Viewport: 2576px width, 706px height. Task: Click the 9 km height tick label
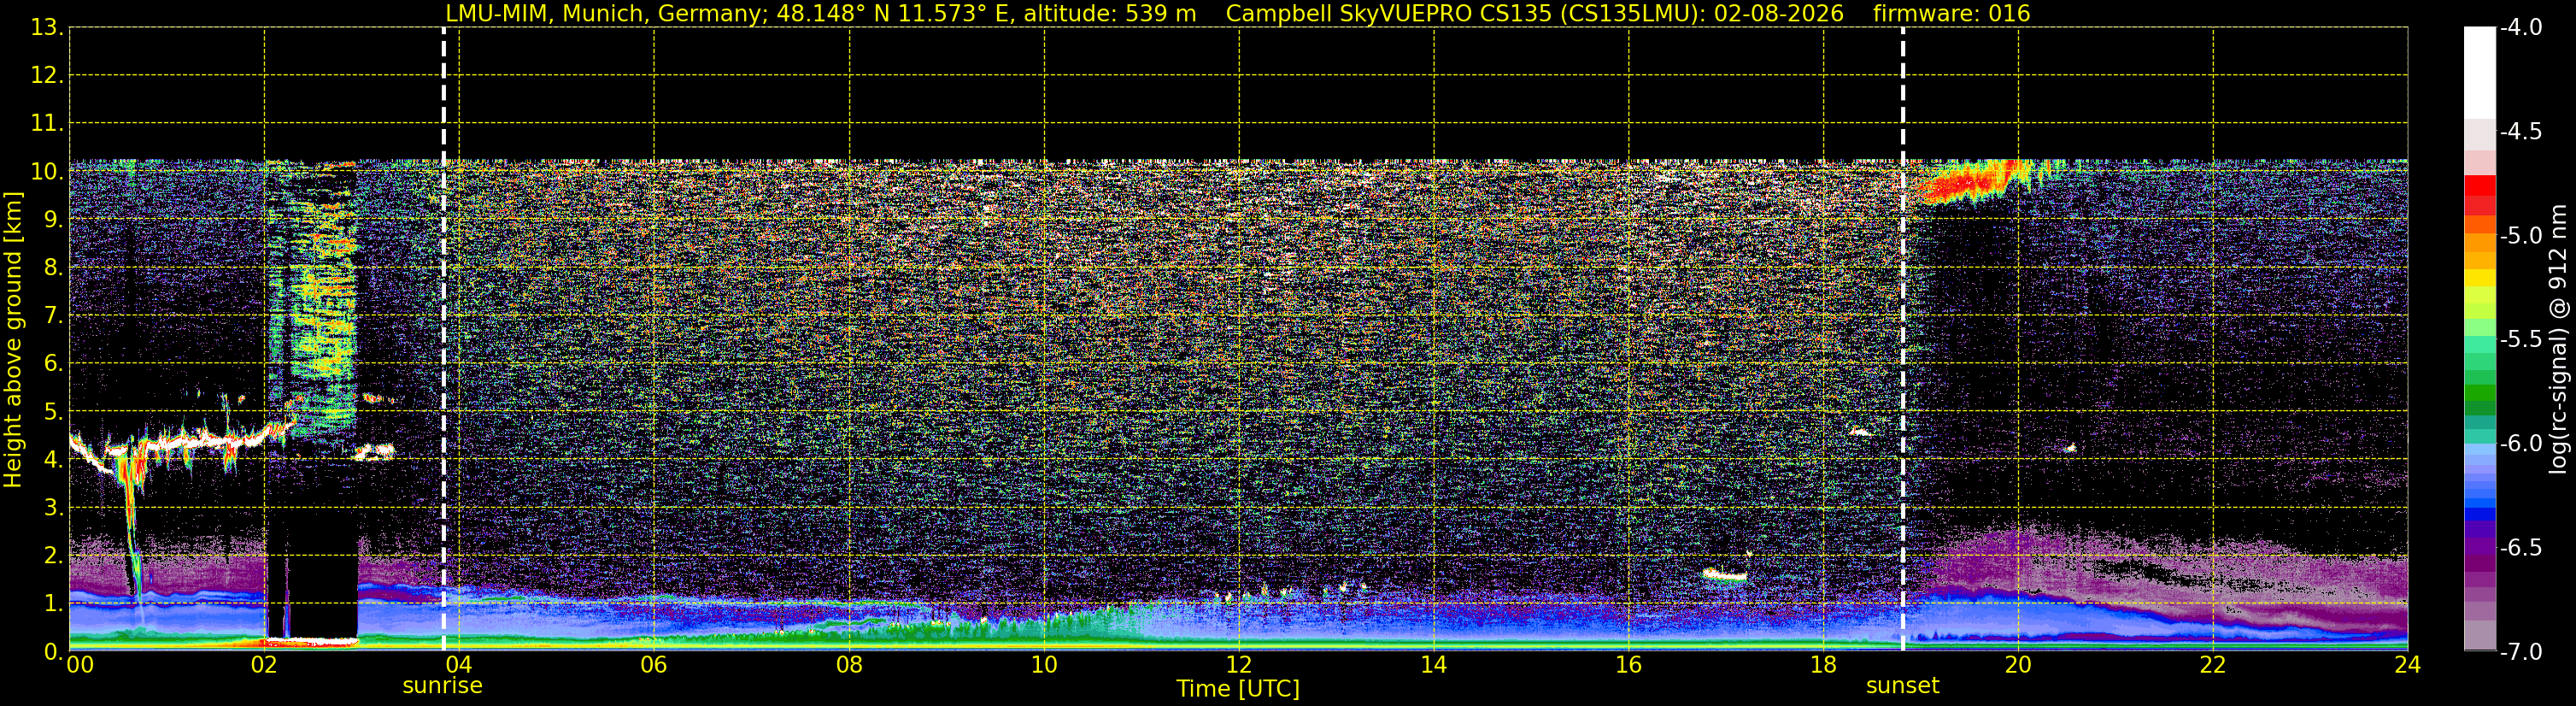pos(52,220)
